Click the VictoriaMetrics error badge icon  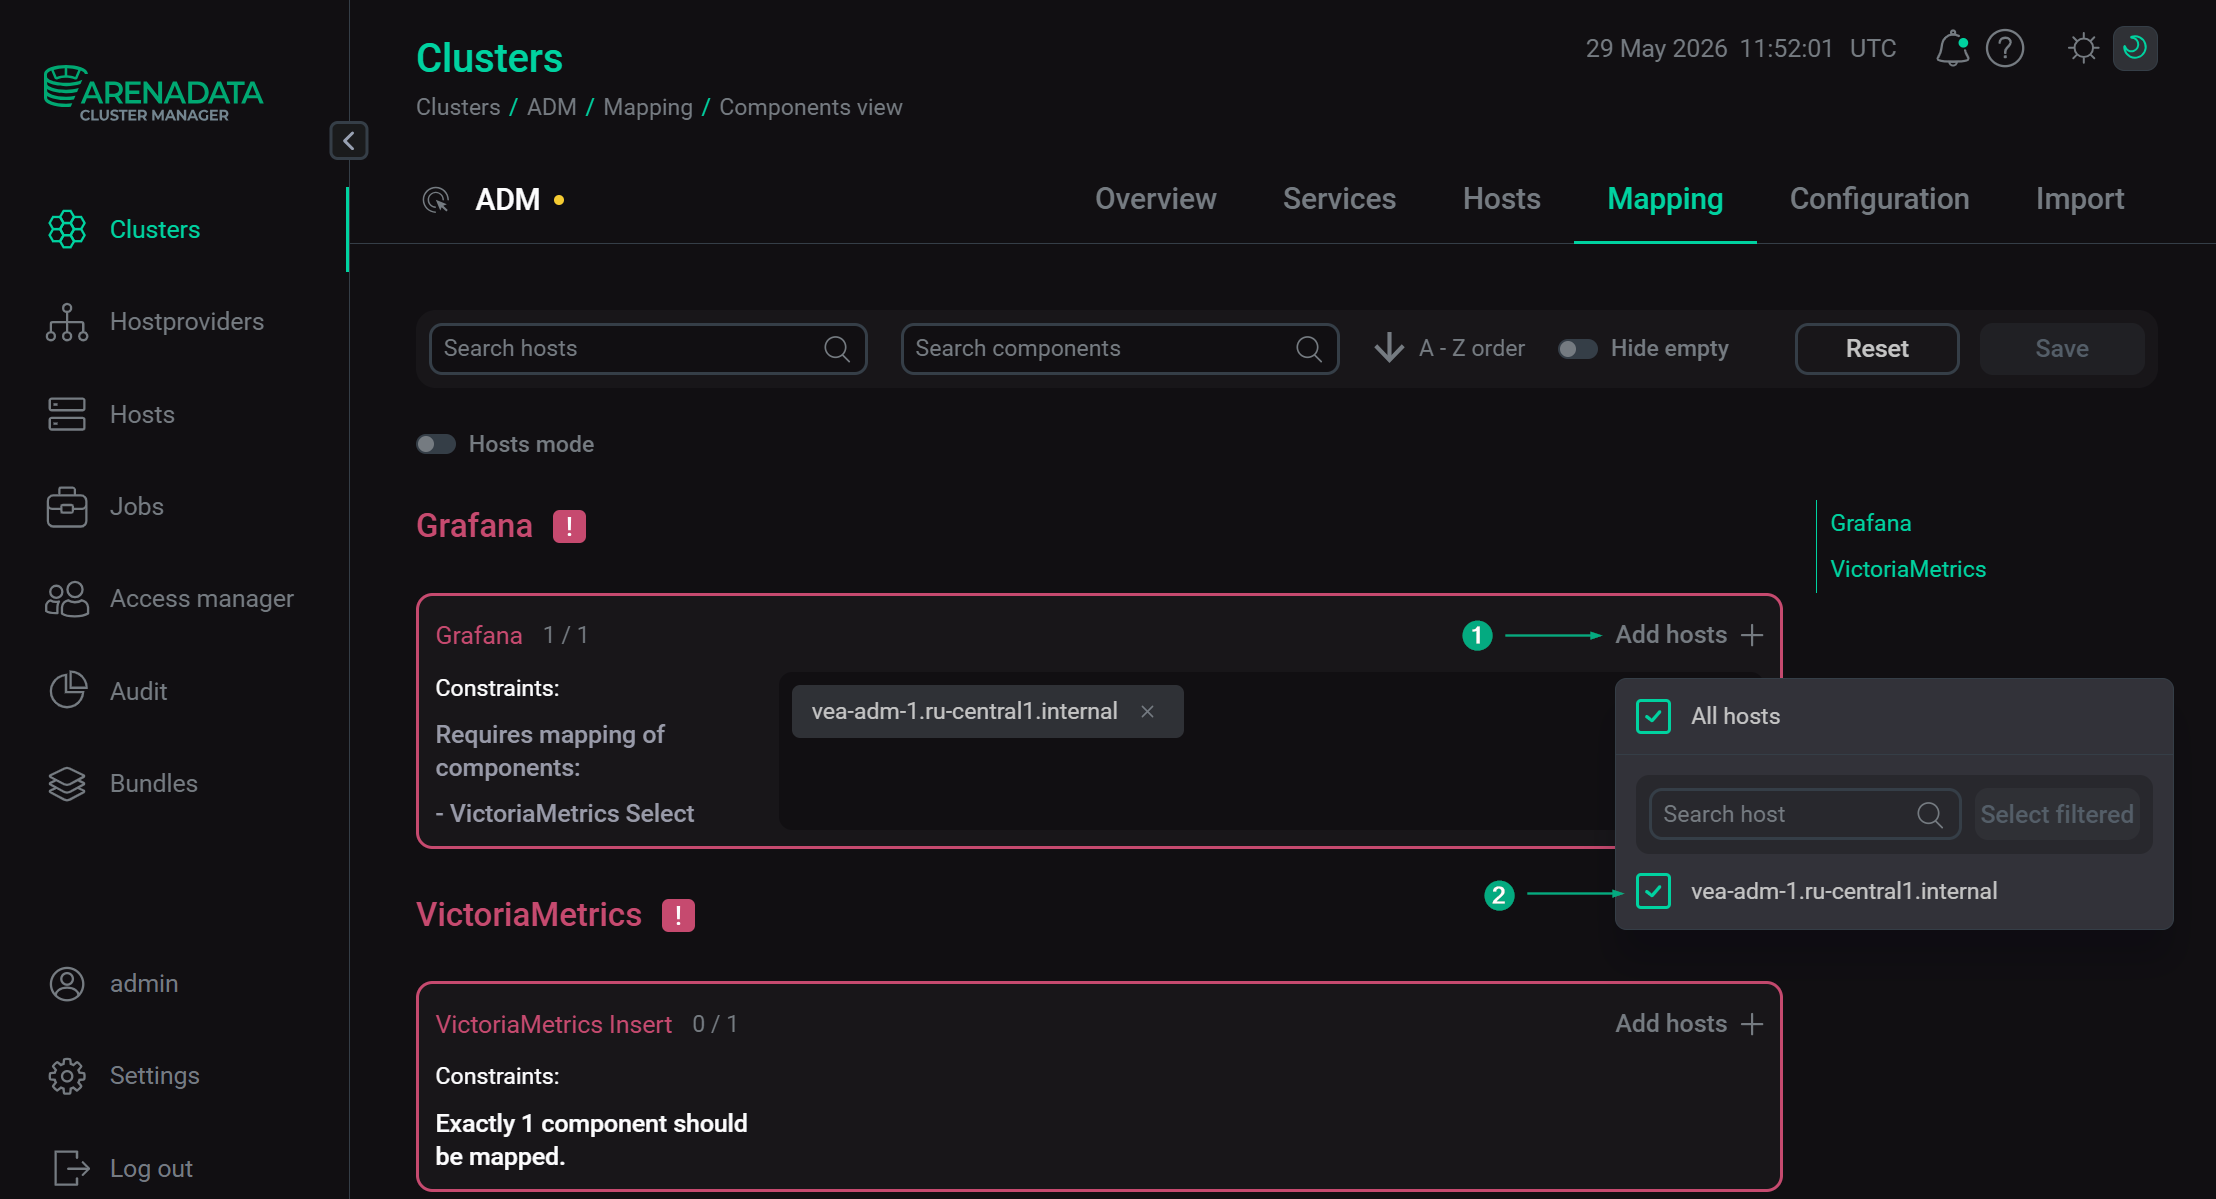point(679,915)
